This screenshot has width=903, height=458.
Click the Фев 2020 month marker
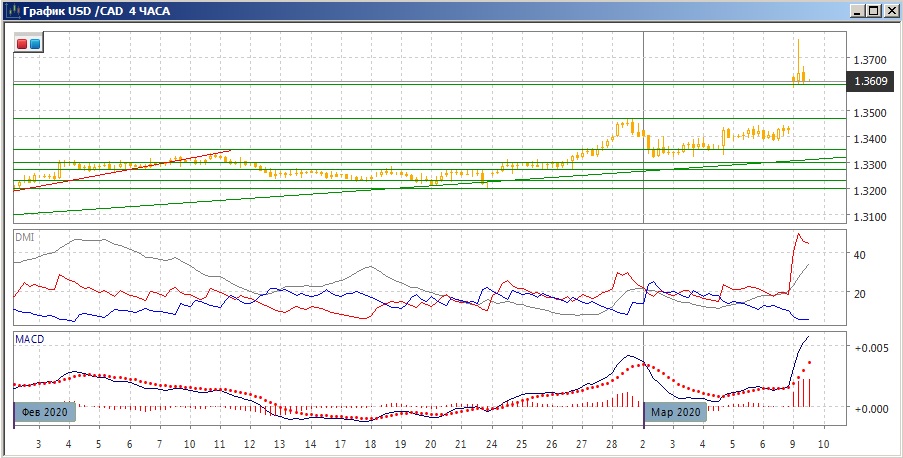44,412
